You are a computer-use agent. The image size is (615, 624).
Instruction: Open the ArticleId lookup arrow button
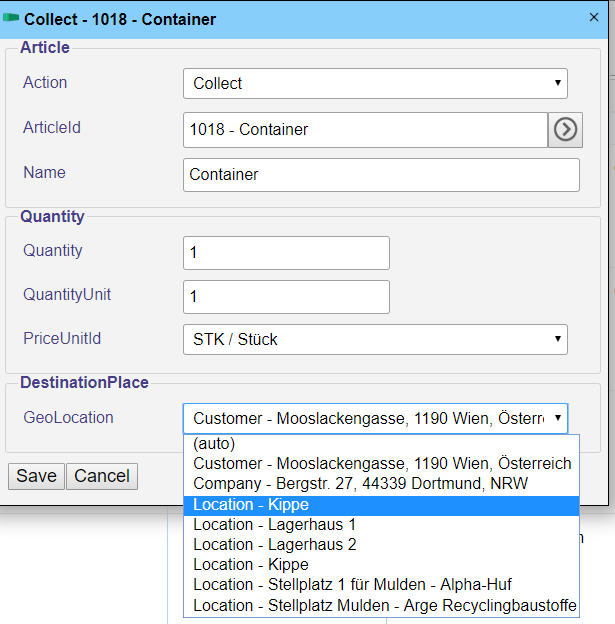coord(565,130)
